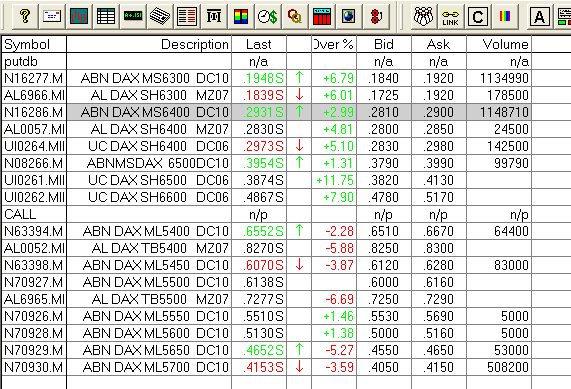Click the Bid column header
Image resolution: width=571 pixels, height=389 pixels.
click(x=384, y=44)
